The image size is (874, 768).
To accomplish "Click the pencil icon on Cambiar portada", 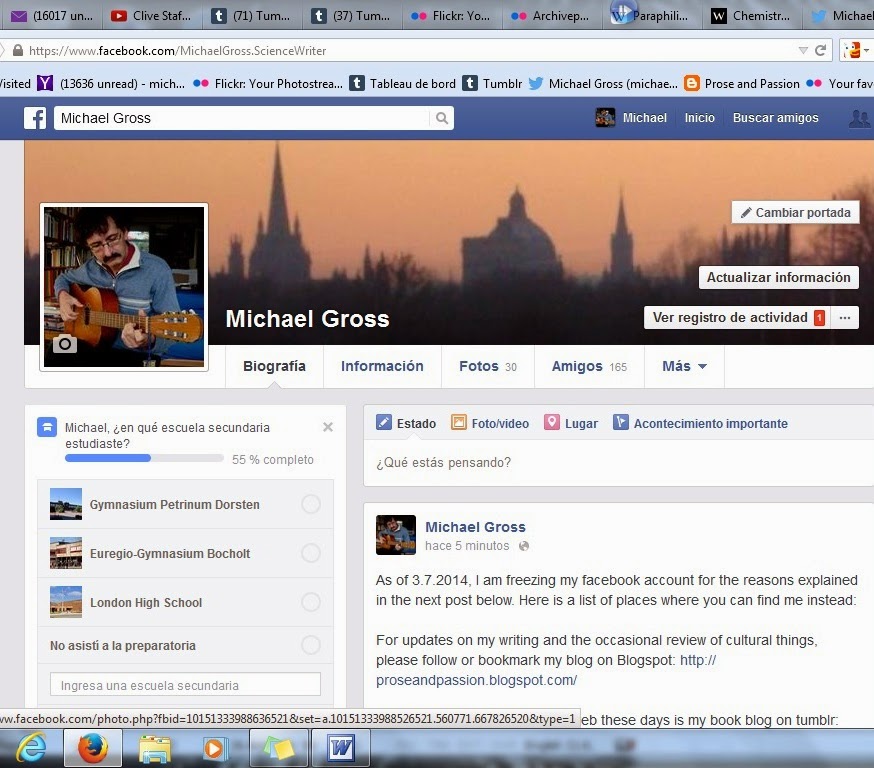I will (x=746, y=212).
